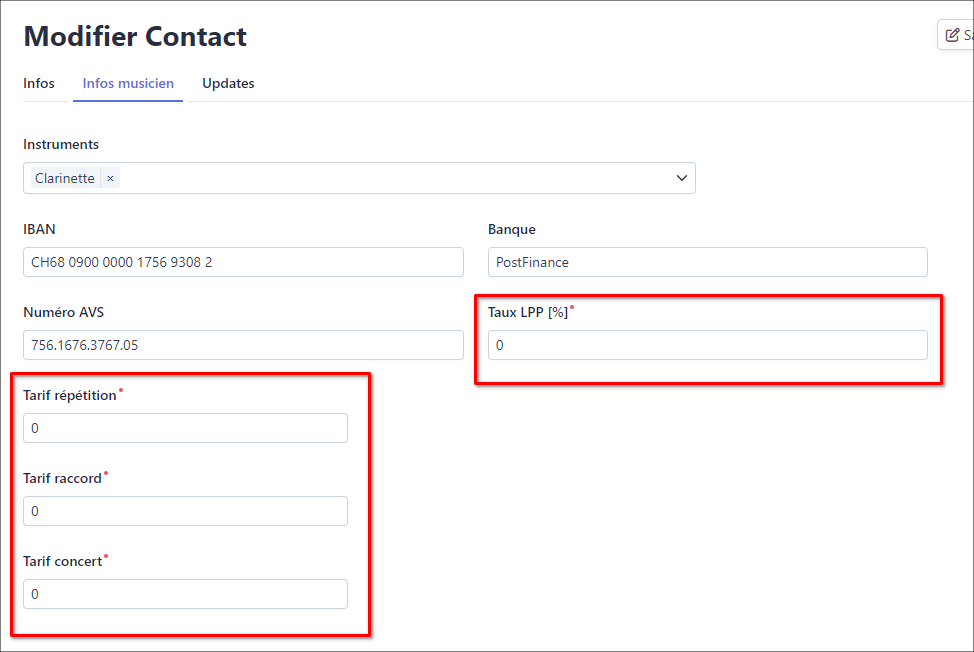Click the IBAN label text
Screen dimensions: 974x652
click(39, 229)
